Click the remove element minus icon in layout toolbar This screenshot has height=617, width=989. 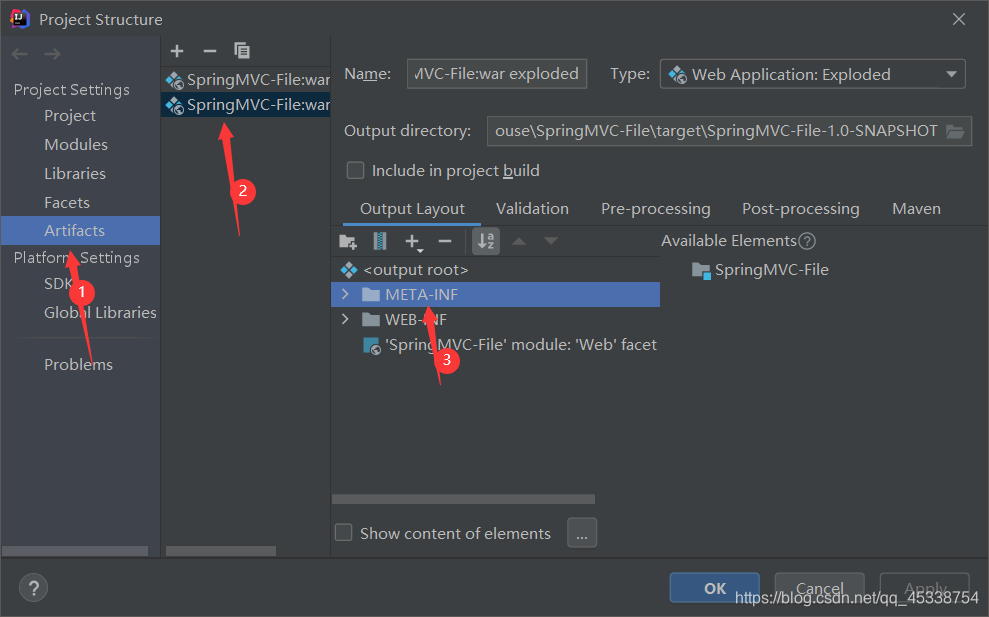(445, 241)
